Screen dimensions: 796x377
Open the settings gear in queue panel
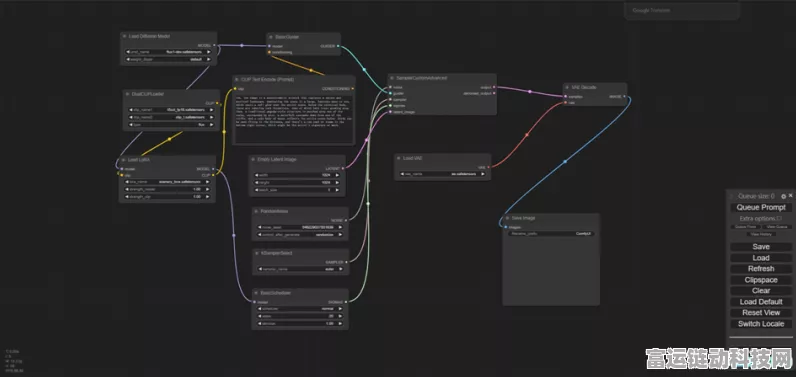[x=783, y=196]
